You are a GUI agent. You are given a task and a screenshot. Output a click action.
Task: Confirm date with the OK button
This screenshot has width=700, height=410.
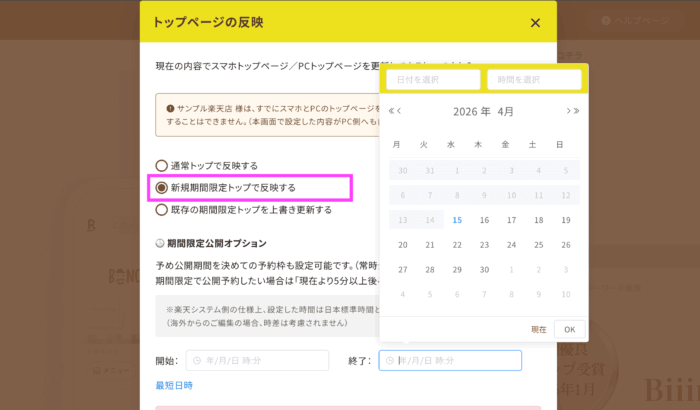(569, 329)
